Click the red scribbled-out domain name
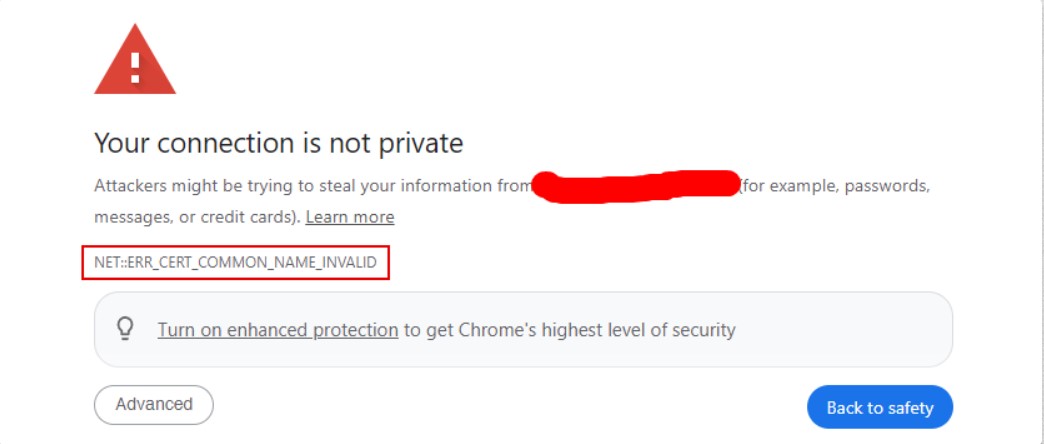1044x444 pixels. click(x=637, y=186)
